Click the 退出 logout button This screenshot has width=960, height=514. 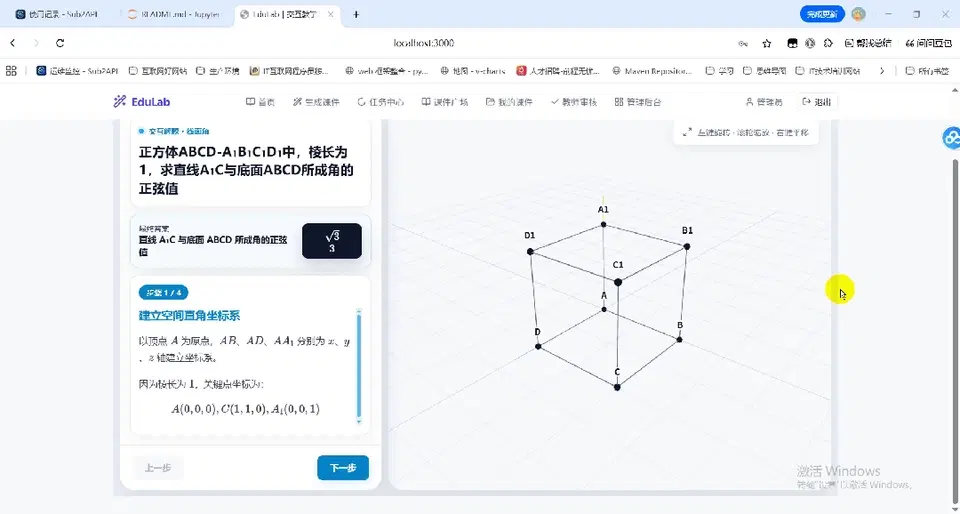coord(817,102)
